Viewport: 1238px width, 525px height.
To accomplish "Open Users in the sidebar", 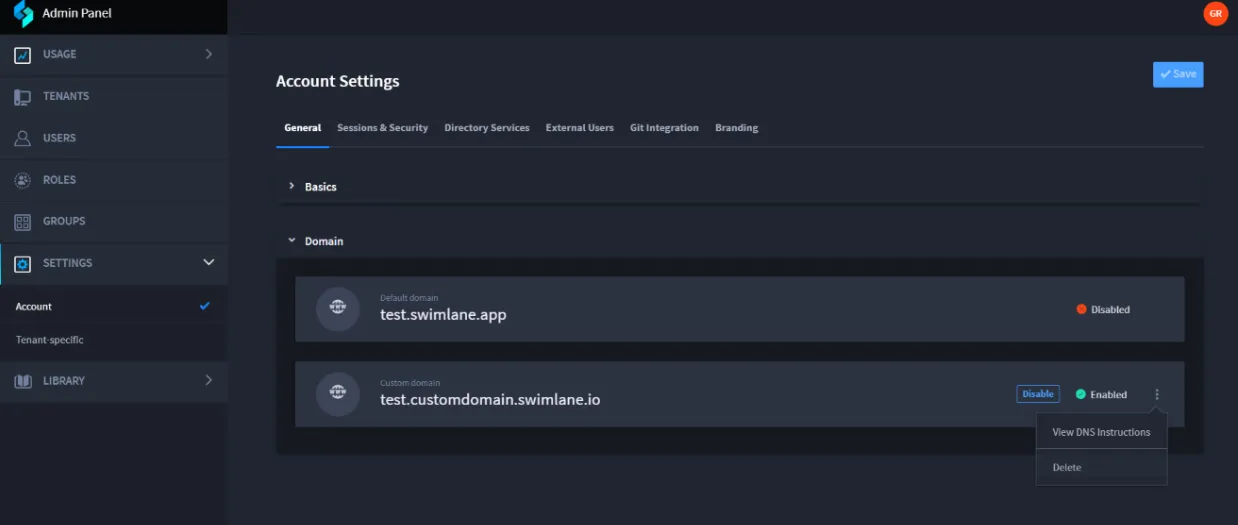I will pyautogui.click(x=113, y=138).
